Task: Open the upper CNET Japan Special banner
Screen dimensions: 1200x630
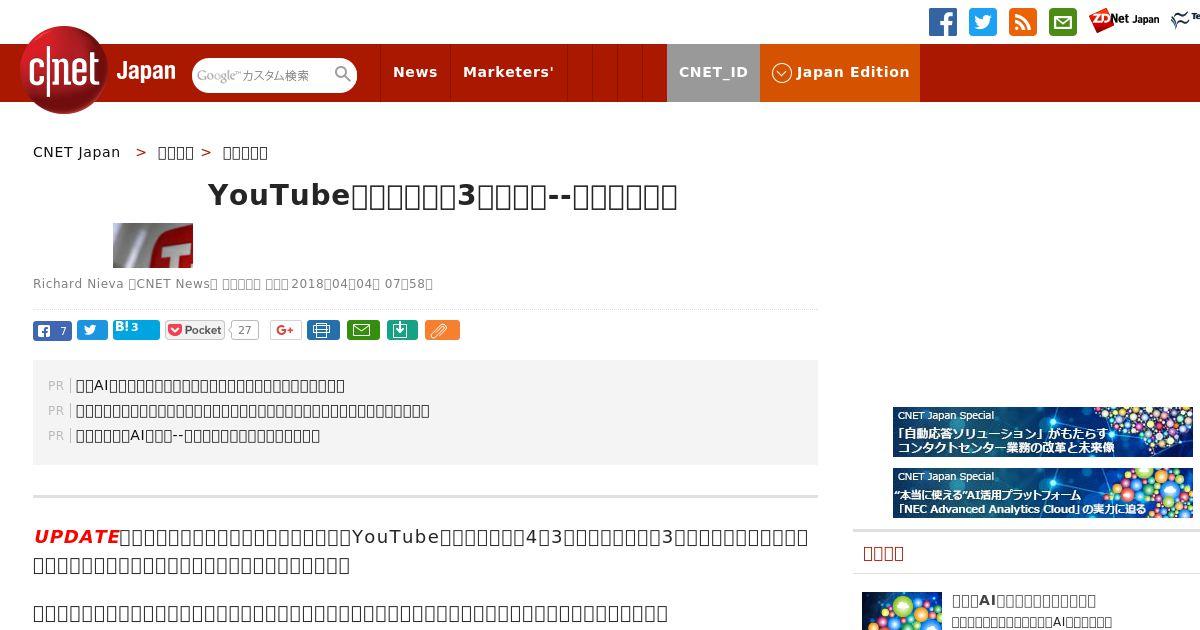Action: click(x=1043, y=432)
